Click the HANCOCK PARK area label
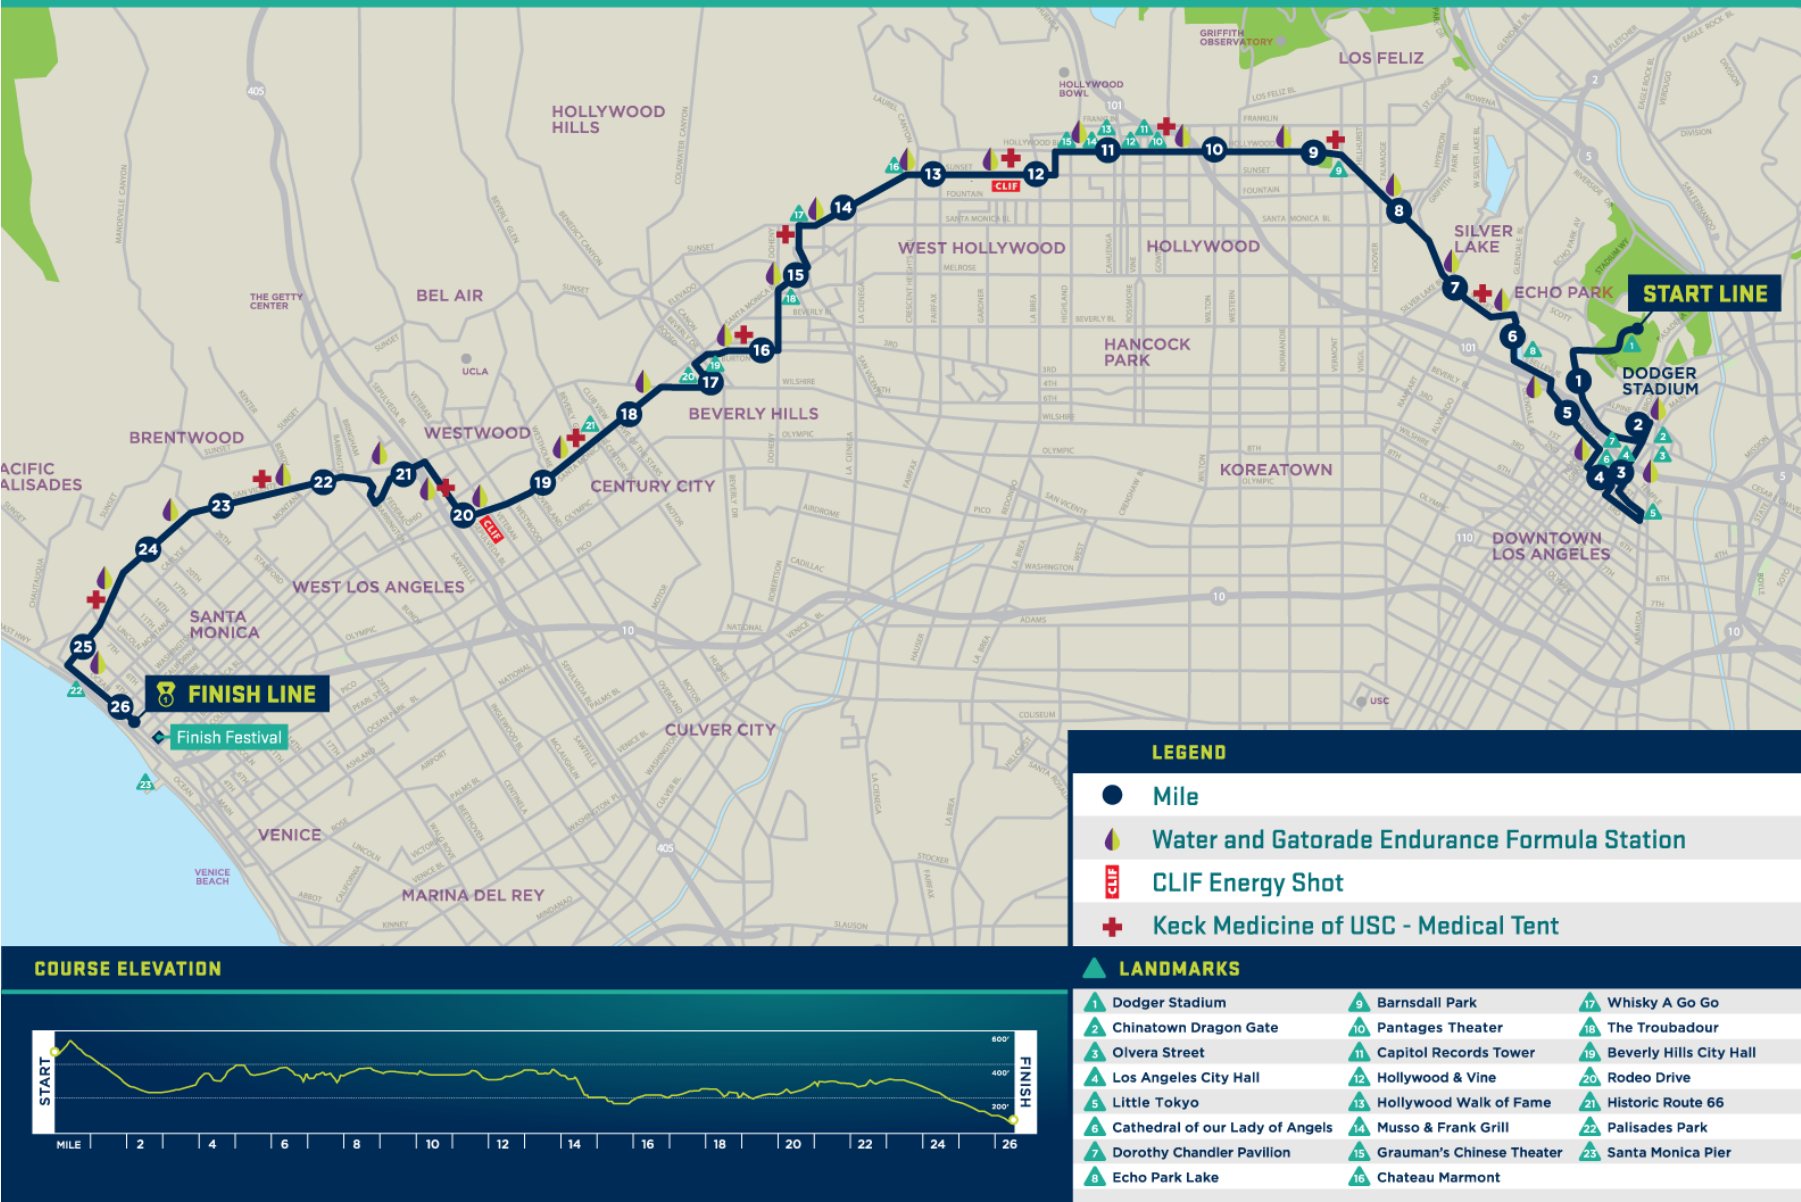Image resolution: width=1801 pixels, height=1202 pixels. [x=1147, y=352]
